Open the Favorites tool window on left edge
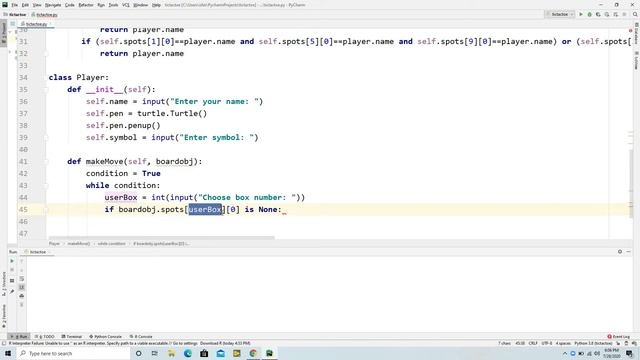The height and width of the screenshot is (360, 640). (4, 316)
